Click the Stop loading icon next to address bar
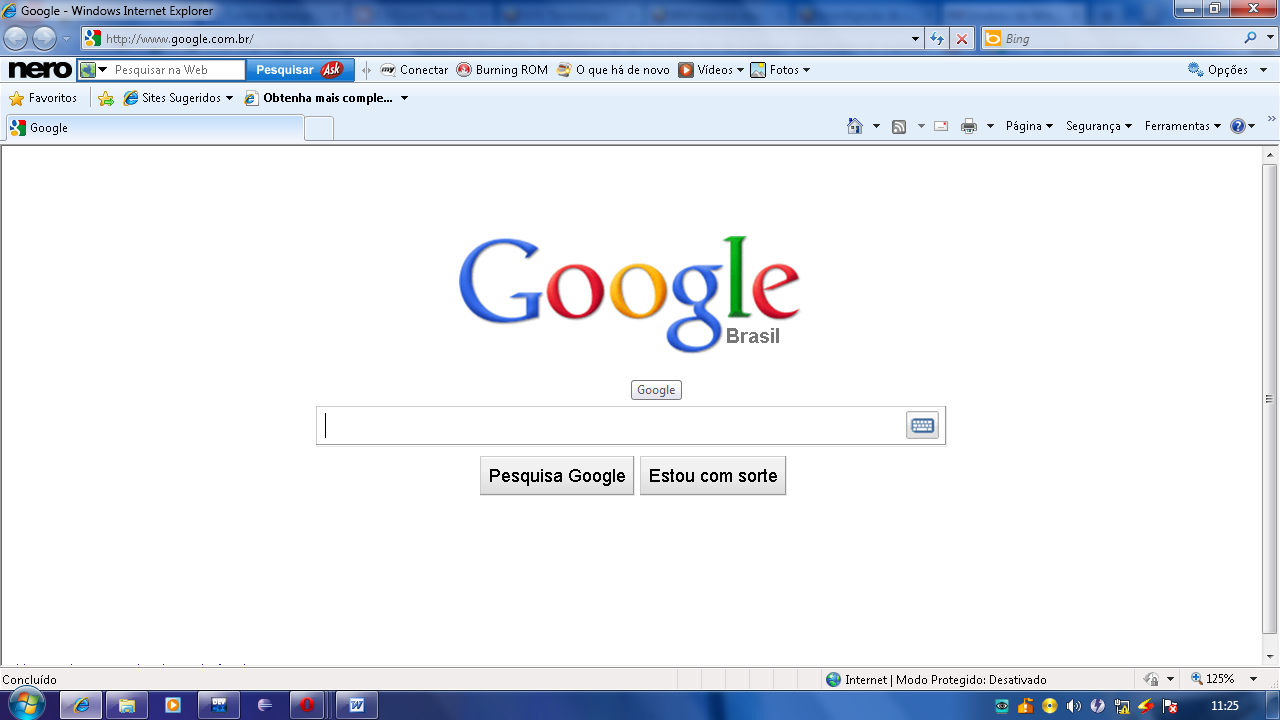The image size is (1280, 720). pos(961,38)
